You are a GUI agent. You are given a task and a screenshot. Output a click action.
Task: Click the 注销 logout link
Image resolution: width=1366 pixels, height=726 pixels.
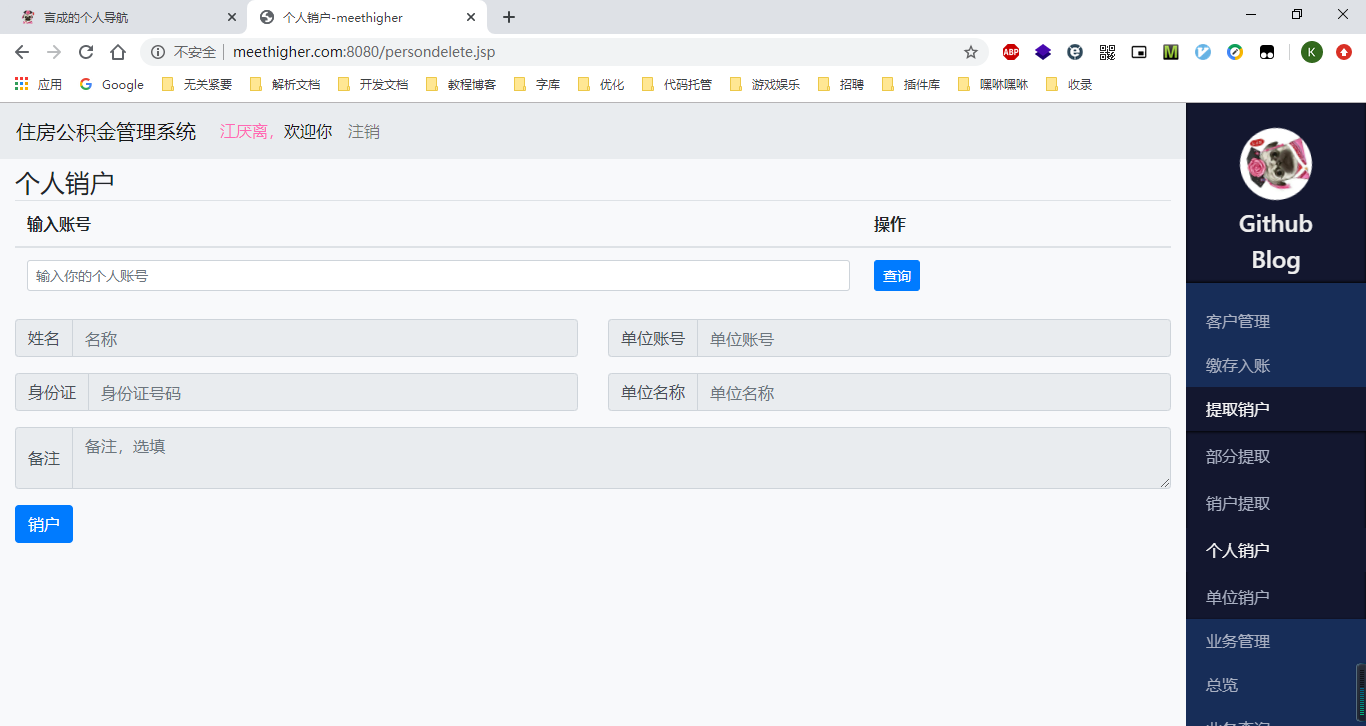coord(364,132)
